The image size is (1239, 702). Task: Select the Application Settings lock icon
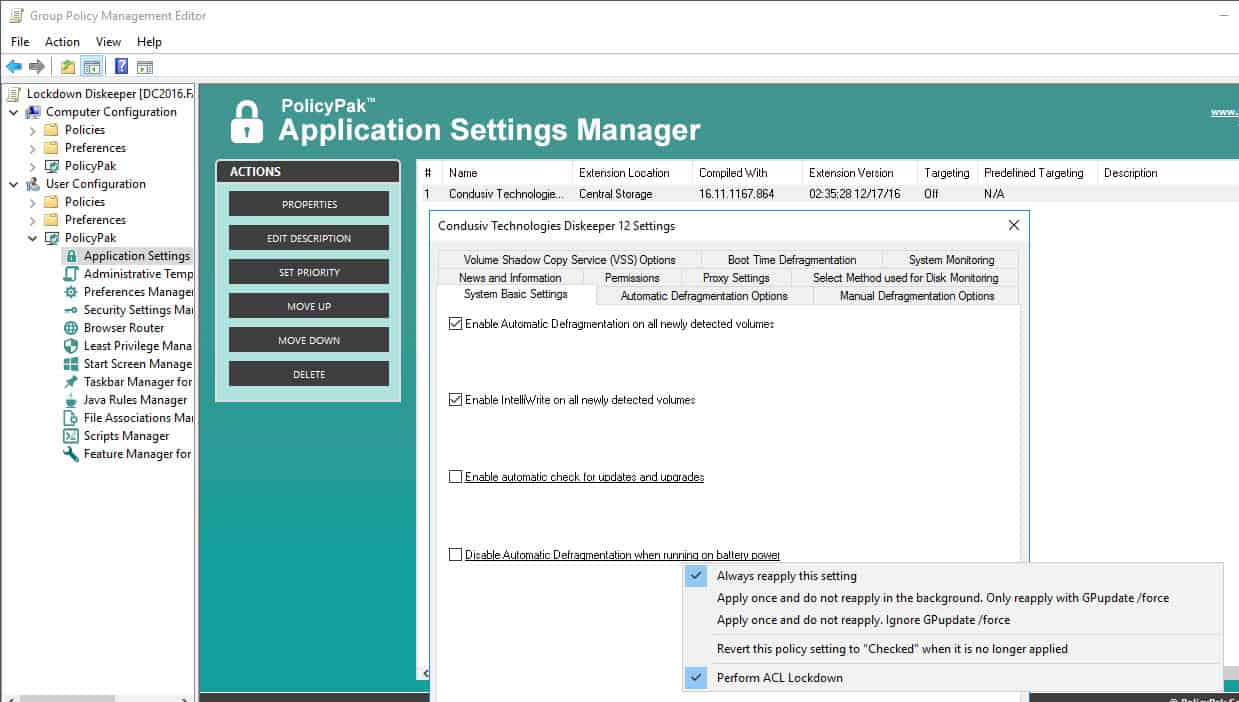(71, 256)
